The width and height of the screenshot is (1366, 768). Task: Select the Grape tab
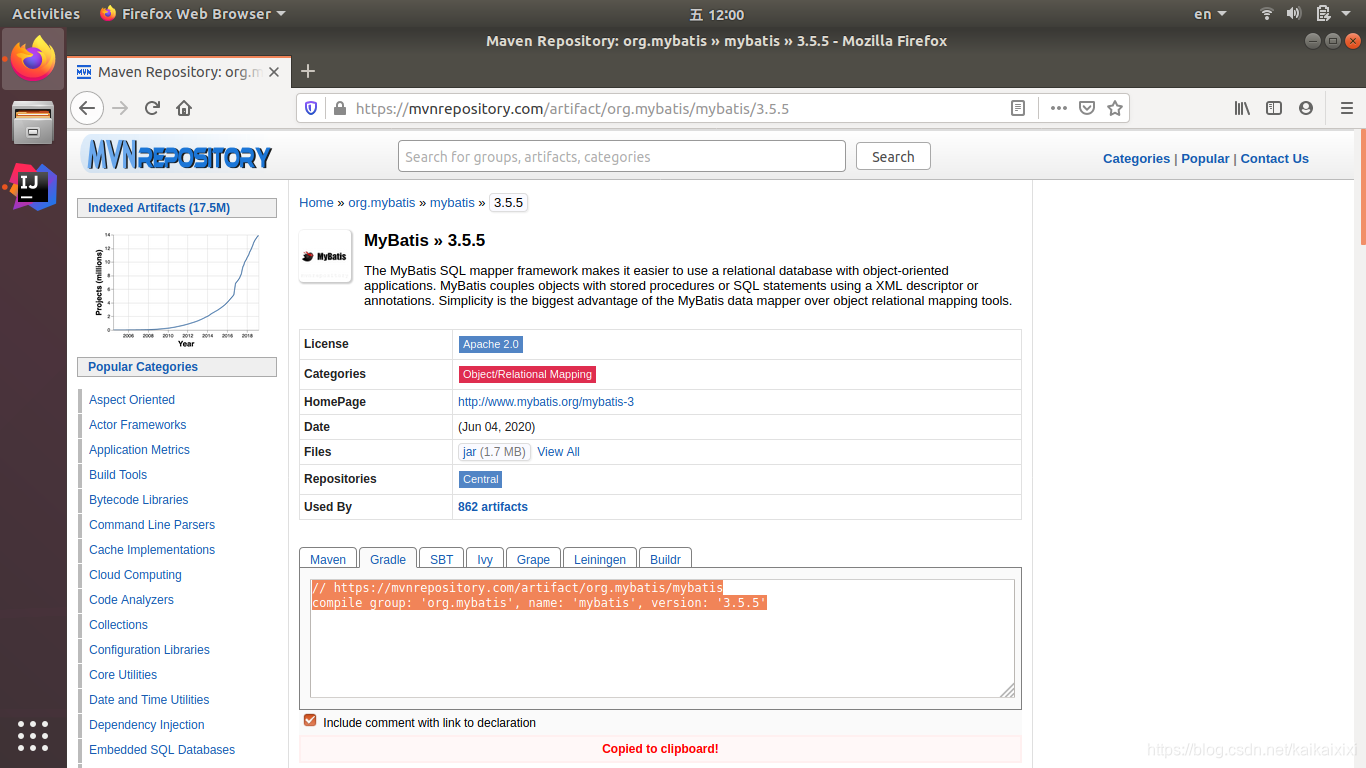coord(533,559)
